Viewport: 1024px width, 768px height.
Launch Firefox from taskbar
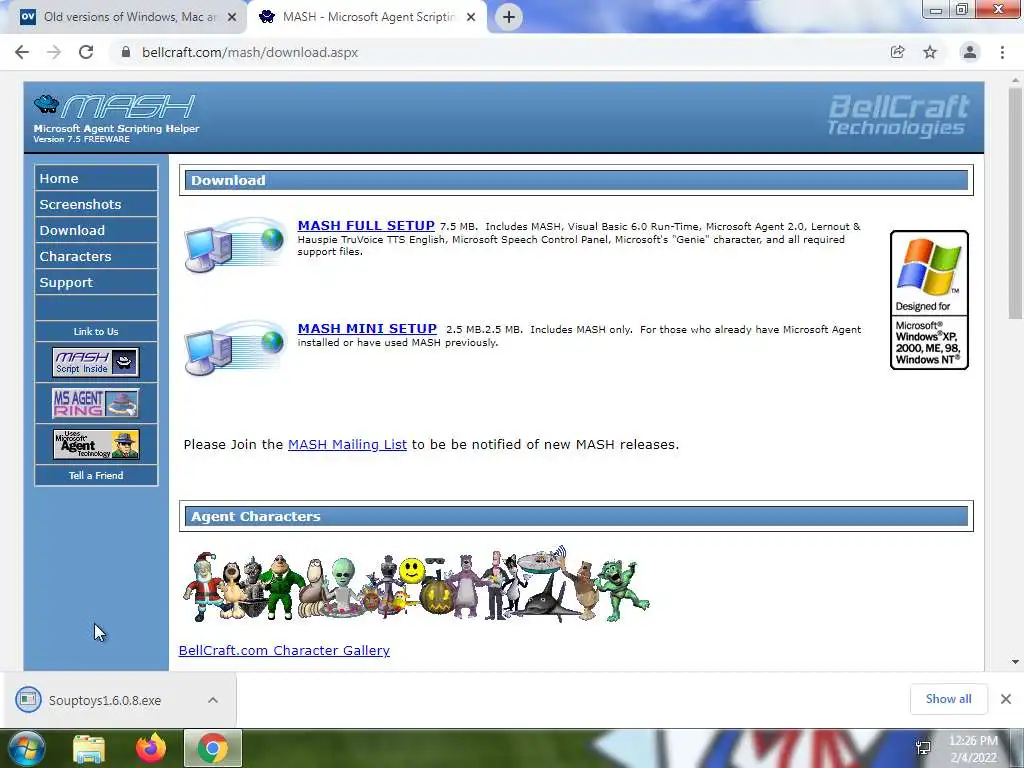151,748
